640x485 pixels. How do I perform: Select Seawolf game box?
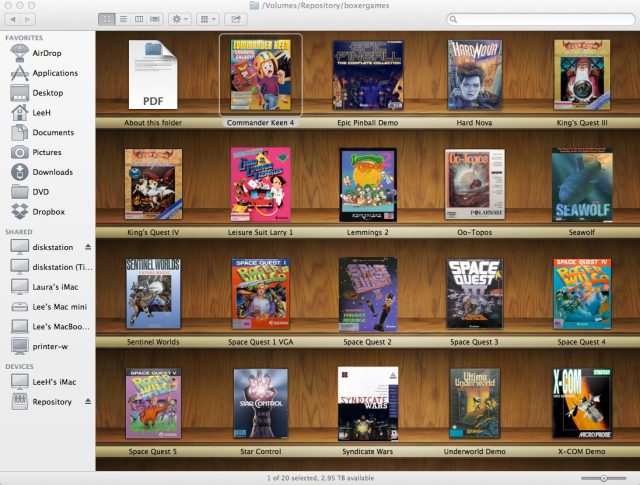582,185
